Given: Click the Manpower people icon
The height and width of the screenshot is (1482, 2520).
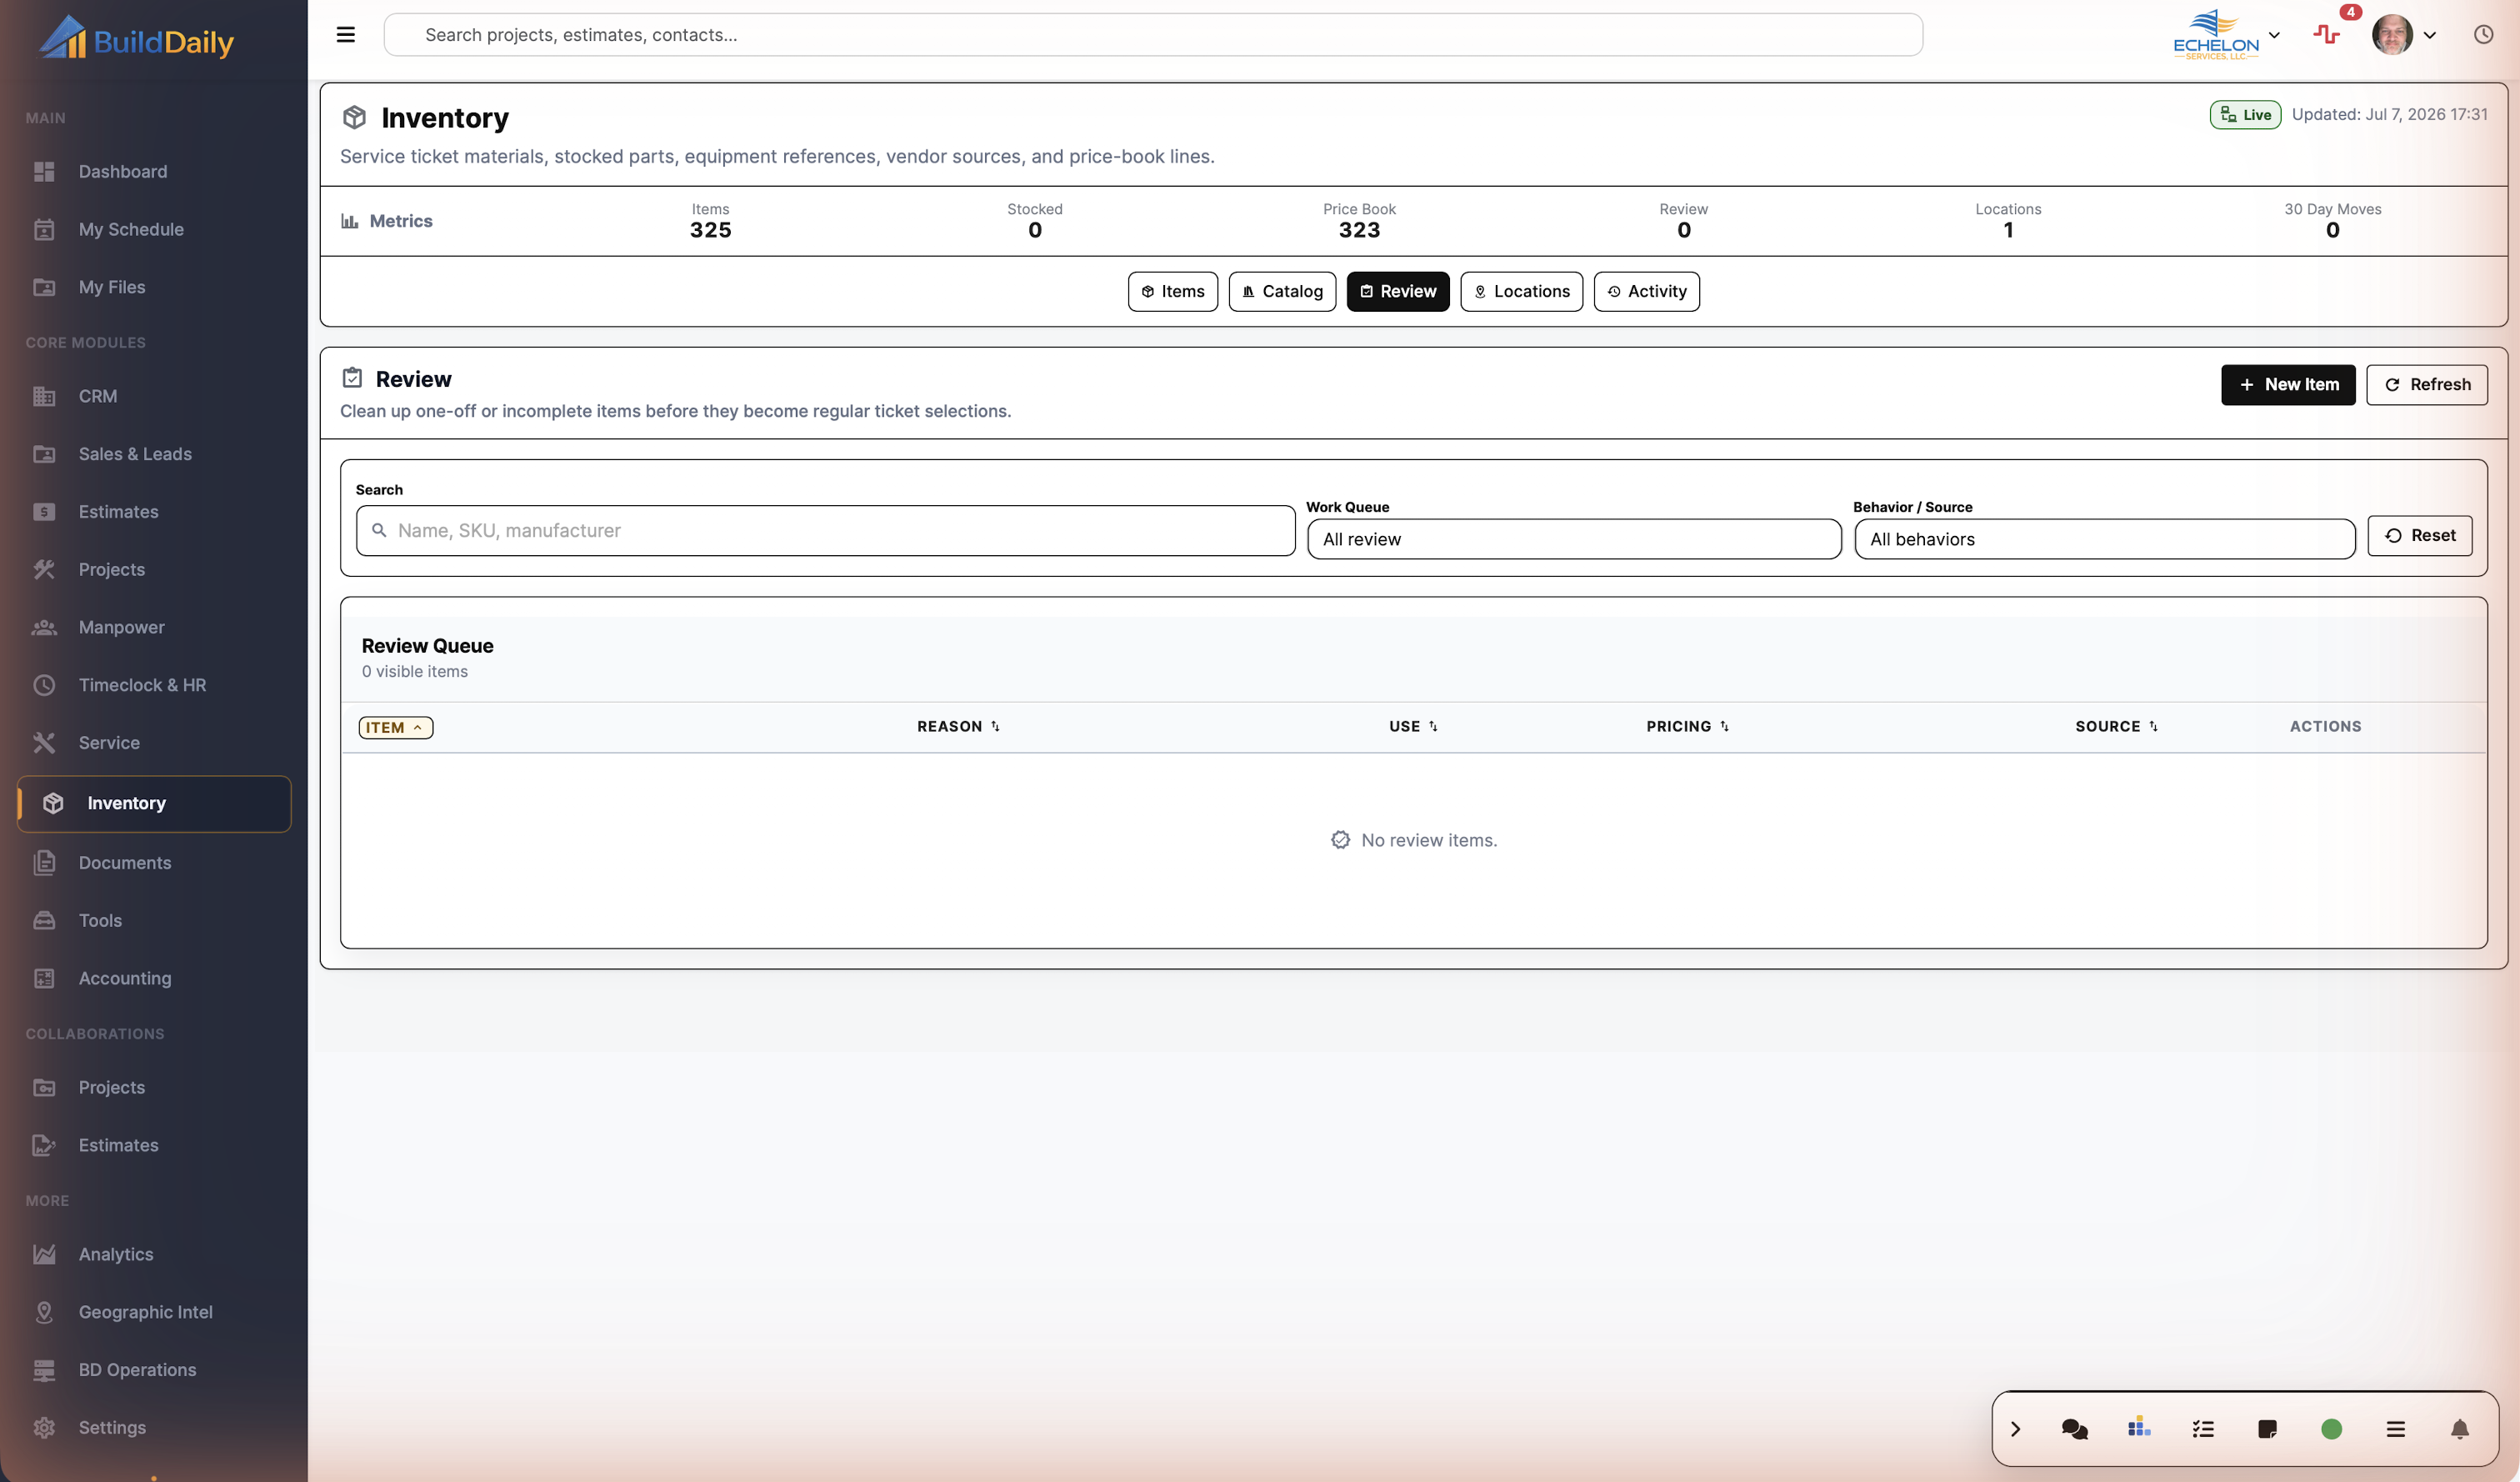Looking at the screenshot, I should coord(44,628).
